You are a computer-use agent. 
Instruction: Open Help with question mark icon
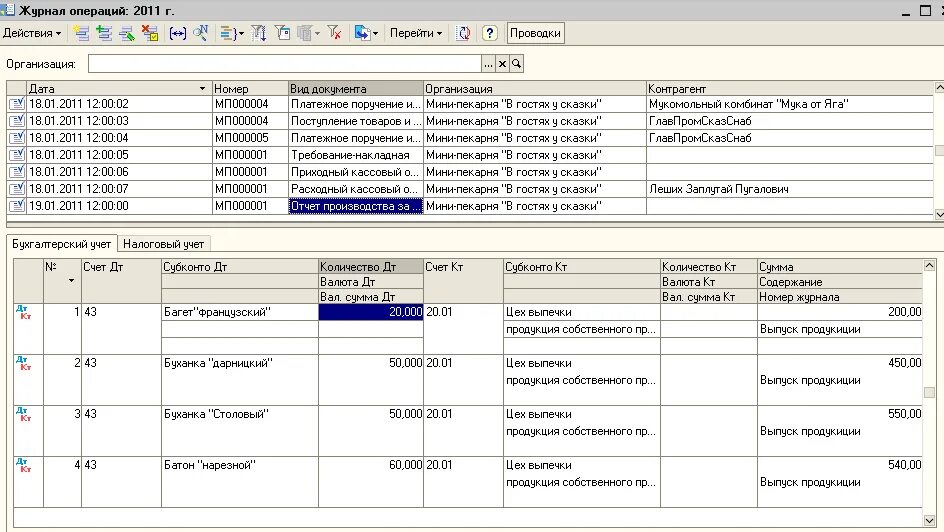pos(489,33)
